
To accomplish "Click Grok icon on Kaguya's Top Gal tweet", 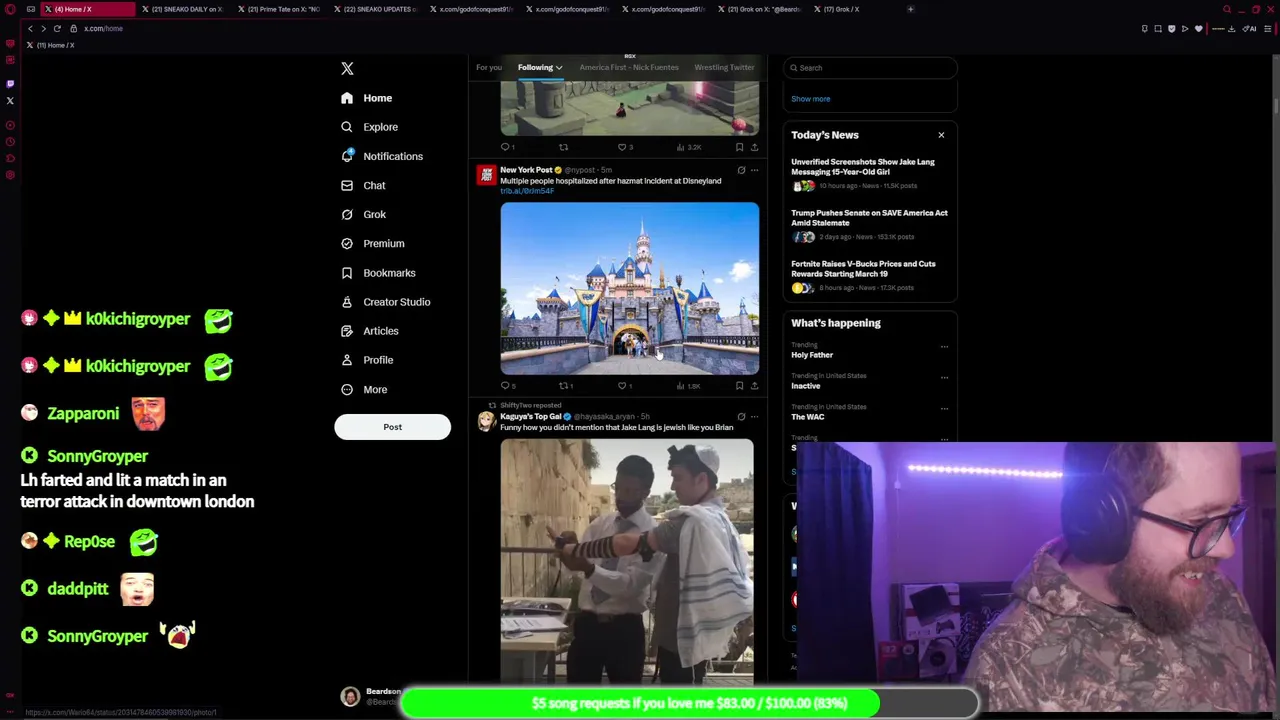I will click(x=741, y=416).
